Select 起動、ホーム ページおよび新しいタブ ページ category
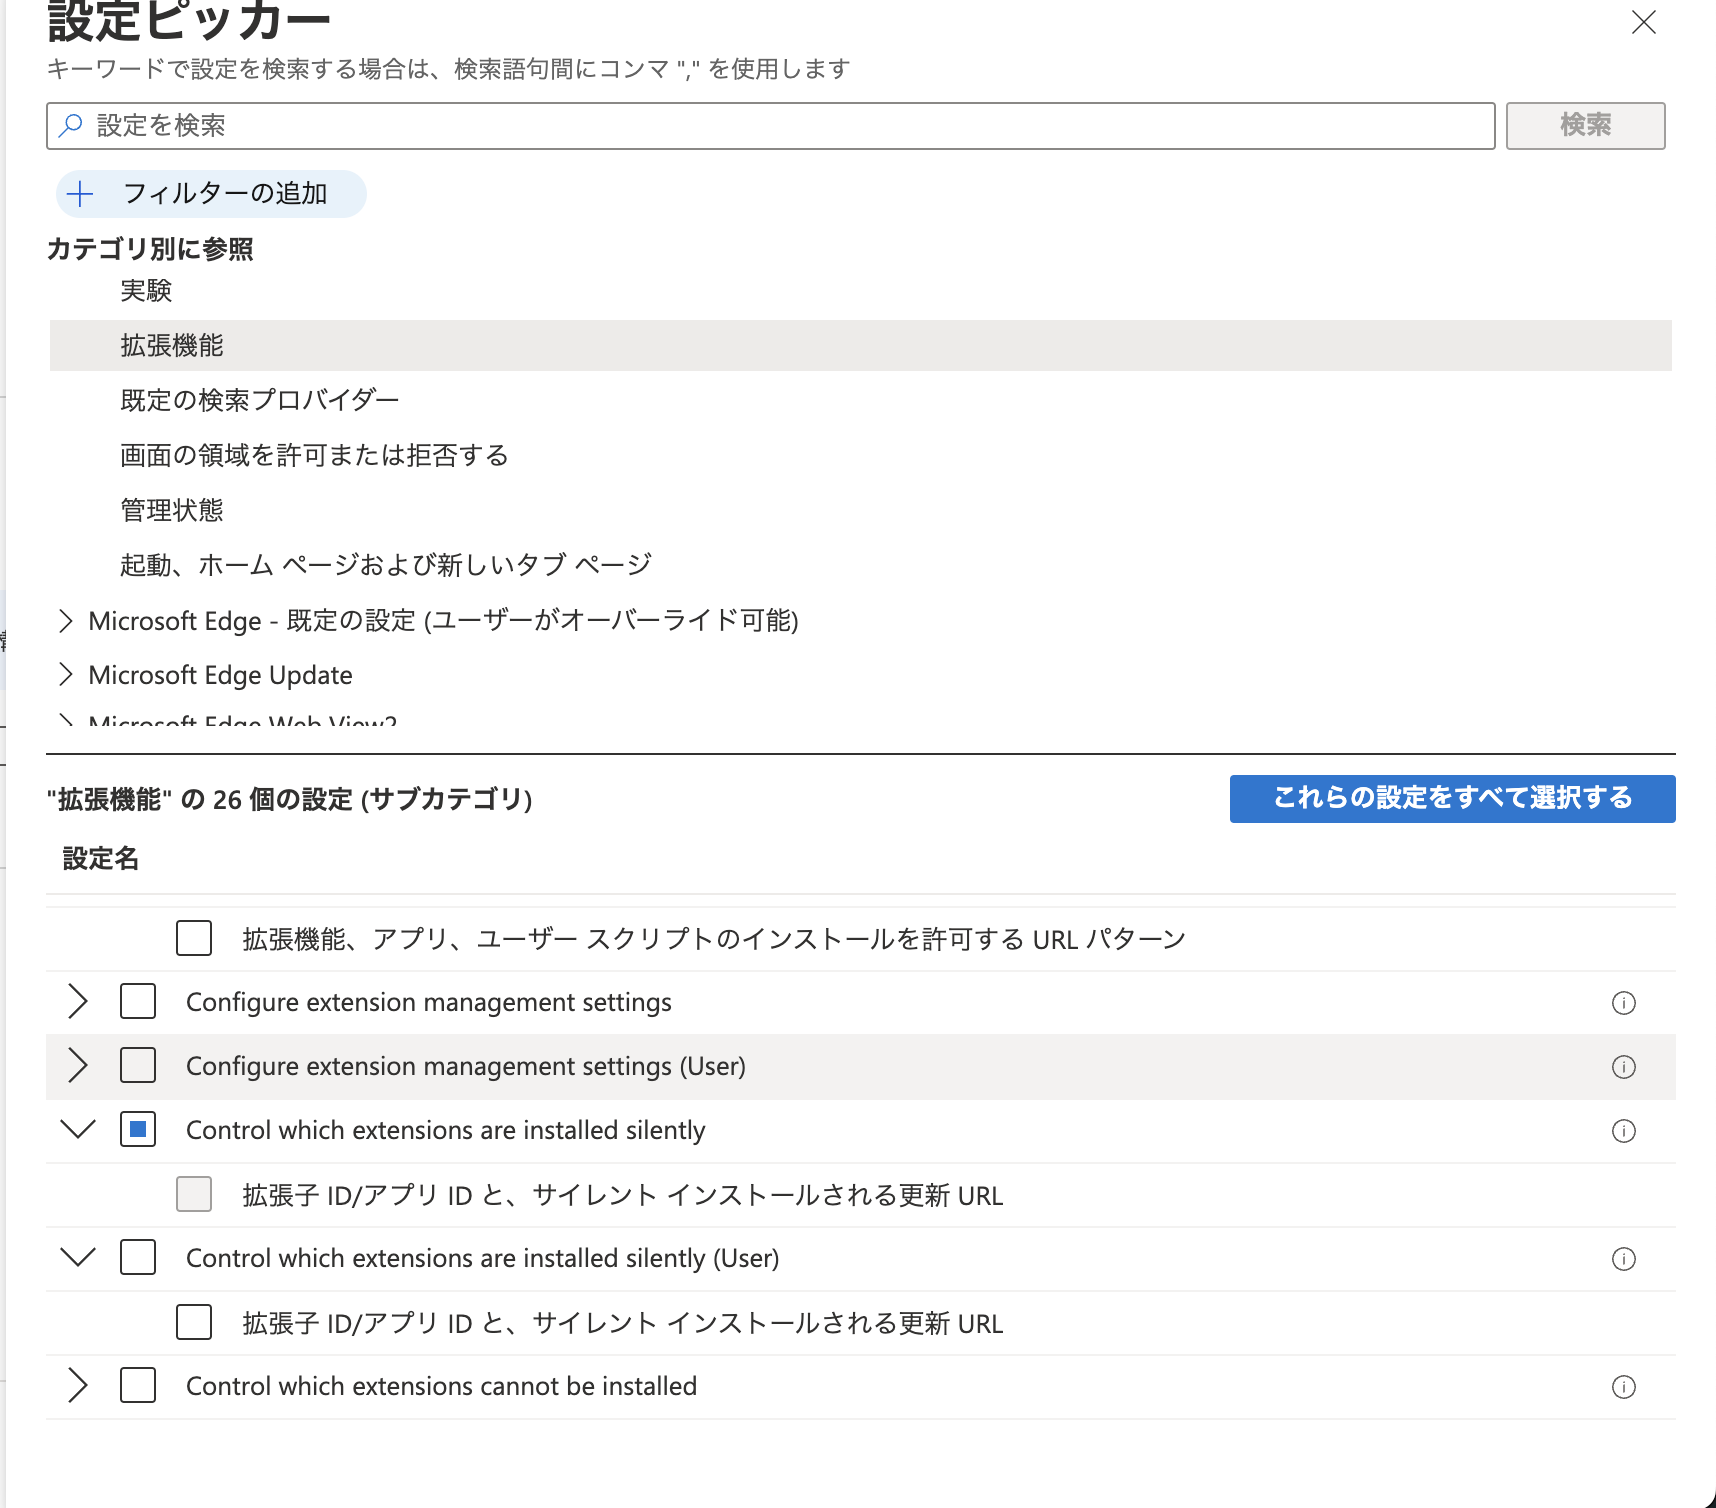This screenshot has height=1508, width=1716. [386, 565]
